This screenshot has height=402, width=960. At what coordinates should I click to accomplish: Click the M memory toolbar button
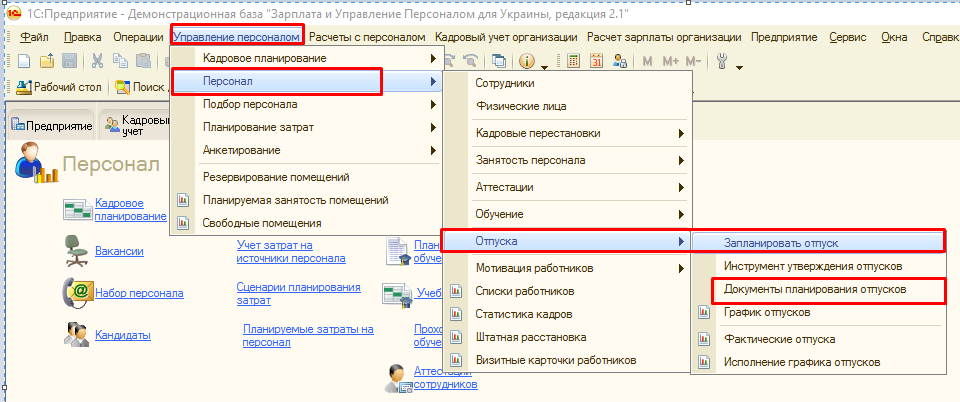point(648,61)
